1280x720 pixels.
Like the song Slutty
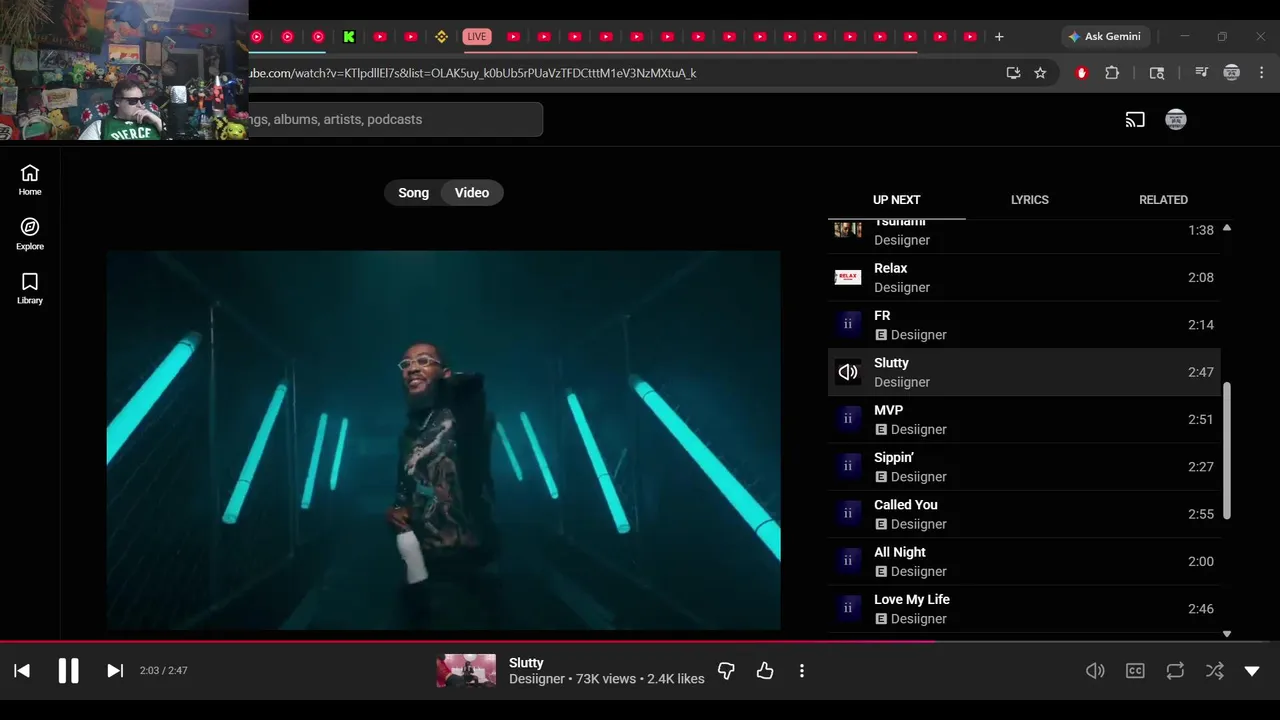coord(765,671)
